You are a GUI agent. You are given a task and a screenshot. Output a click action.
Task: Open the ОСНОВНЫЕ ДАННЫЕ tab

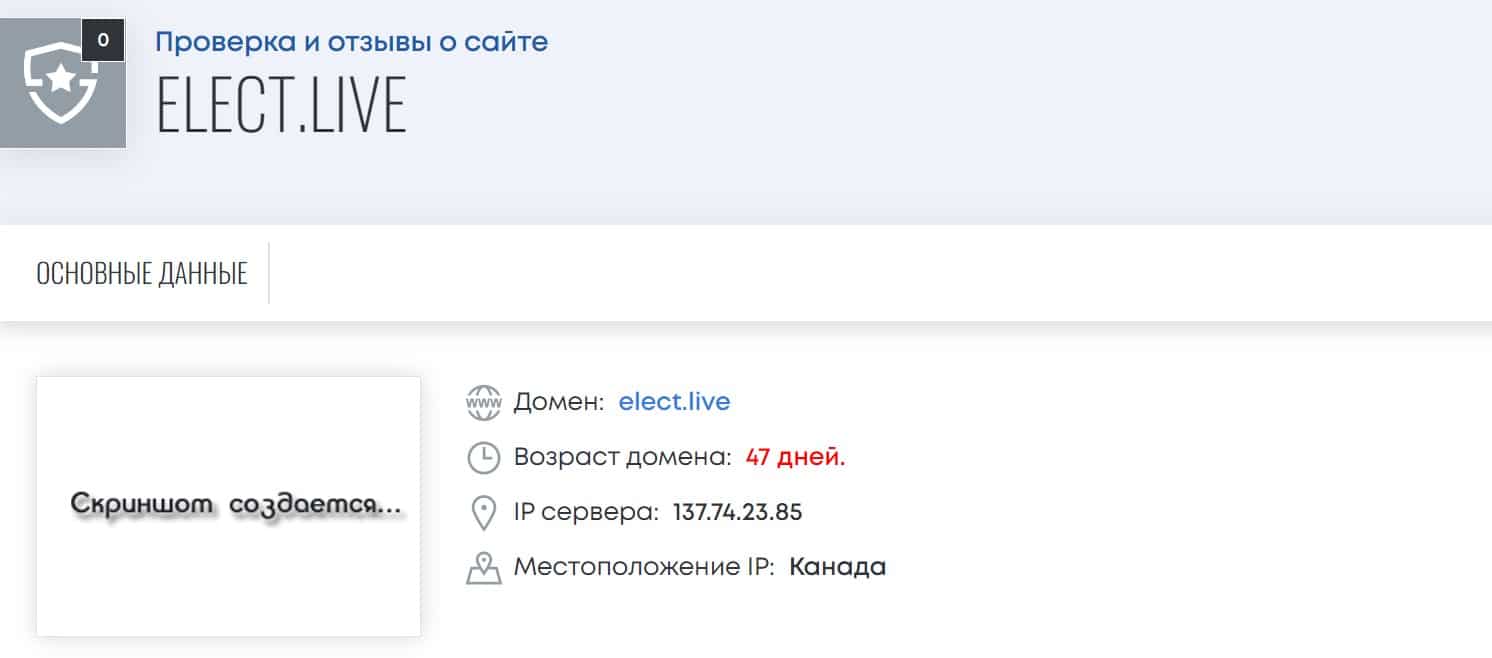(x=142, y=273)
